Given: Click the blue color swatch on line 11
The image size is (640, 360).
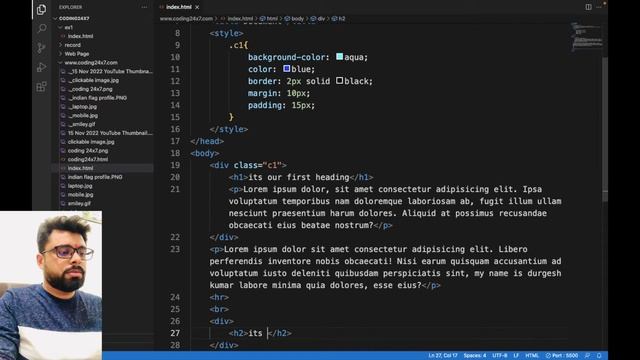Looking at the screenshot, I should pos(287,69).
